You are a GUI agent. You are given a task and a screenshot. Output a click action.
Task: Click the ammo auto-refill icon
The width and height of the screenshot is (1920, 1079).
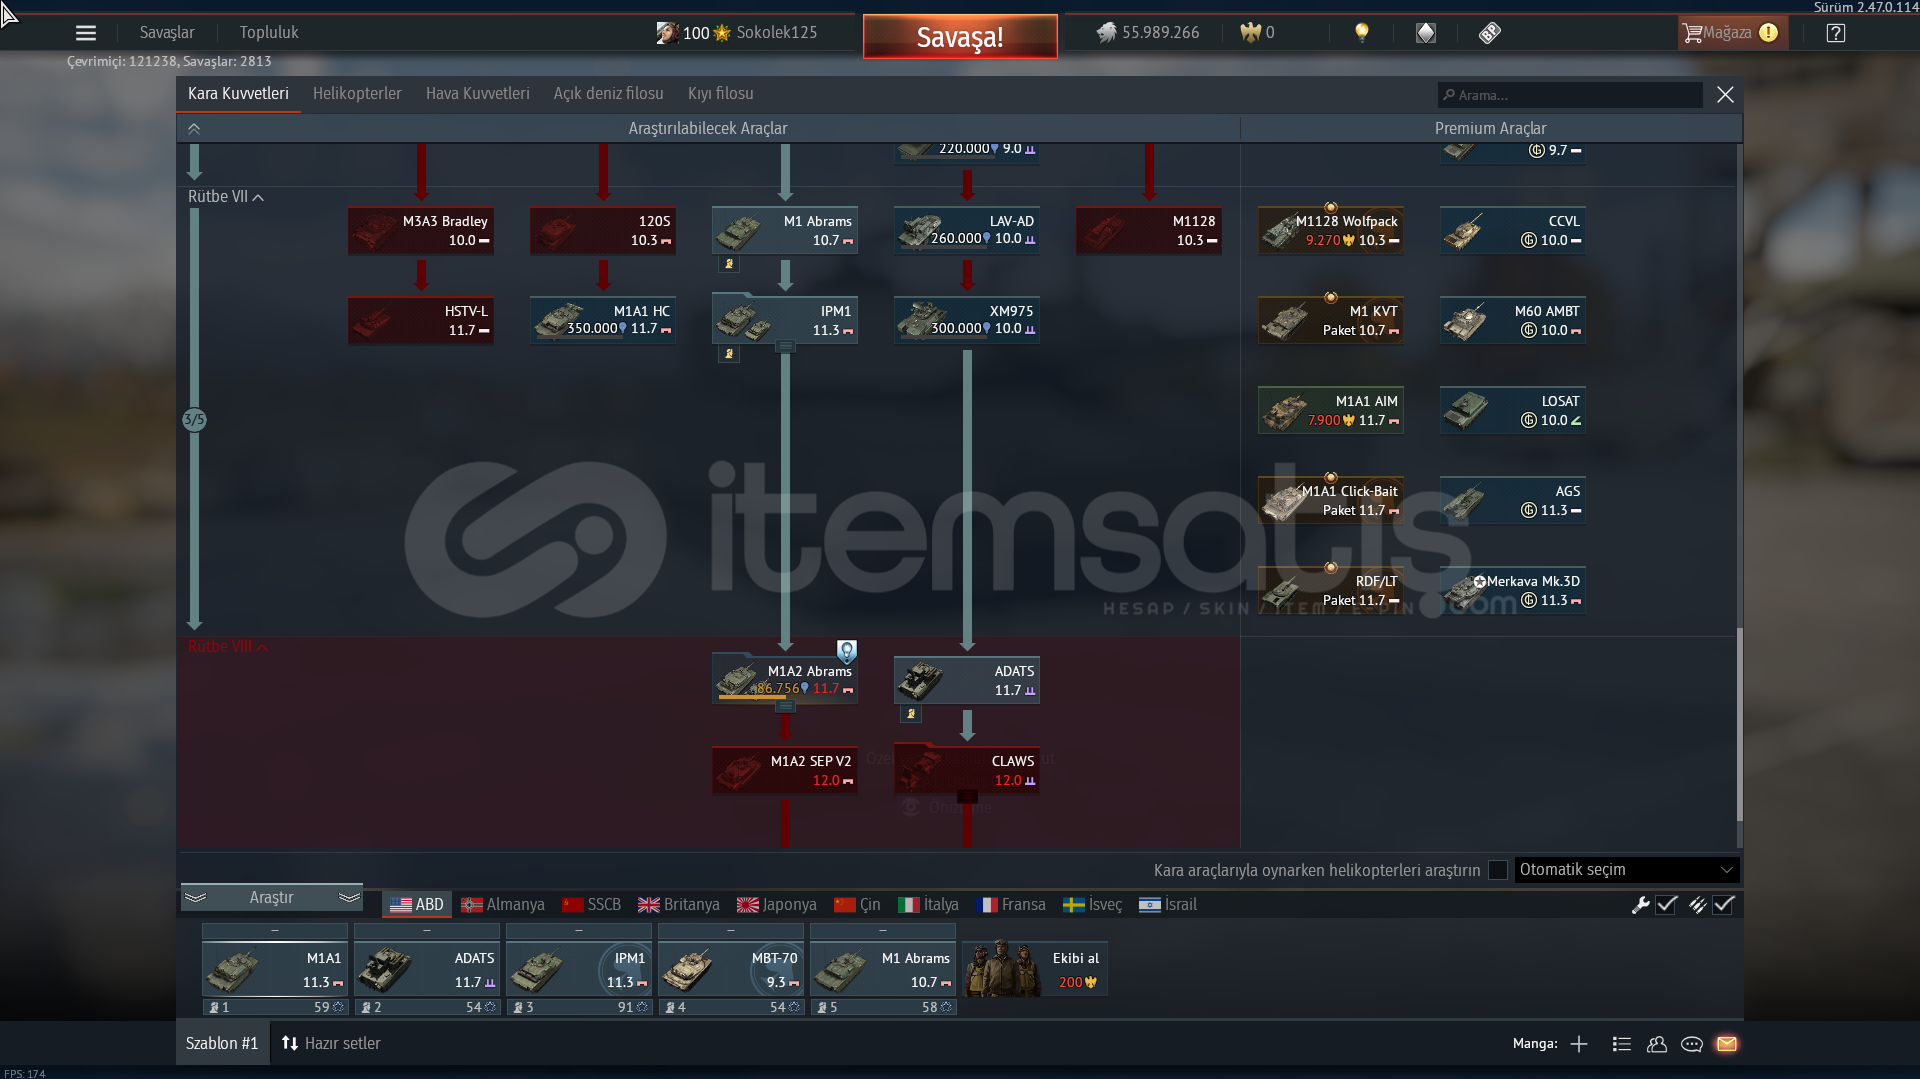click(x=1697, y=905)
